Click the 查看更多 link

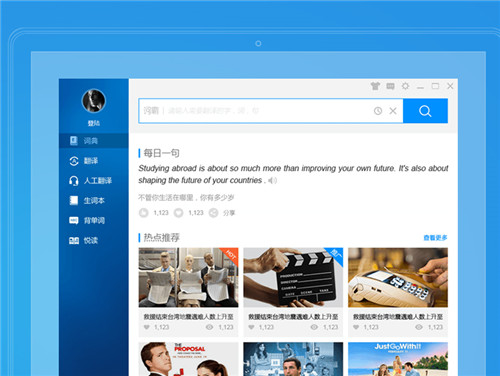point(435,238)
